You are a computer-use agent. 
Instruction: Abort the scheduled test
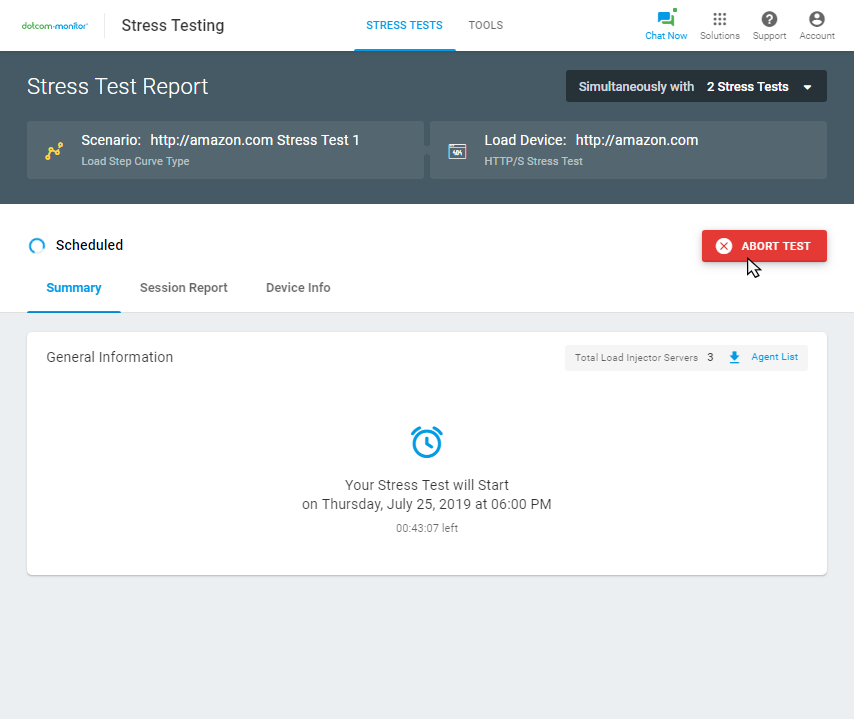(x=764, y=246)
